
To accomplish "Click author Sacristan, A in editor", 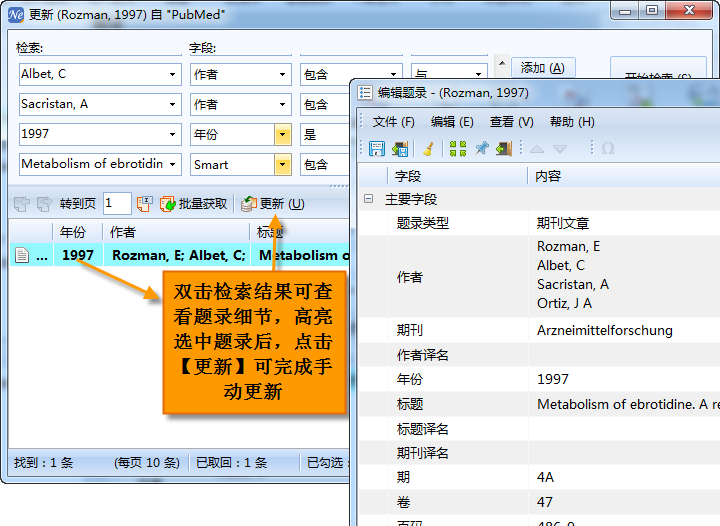I will tap(573, 285).
